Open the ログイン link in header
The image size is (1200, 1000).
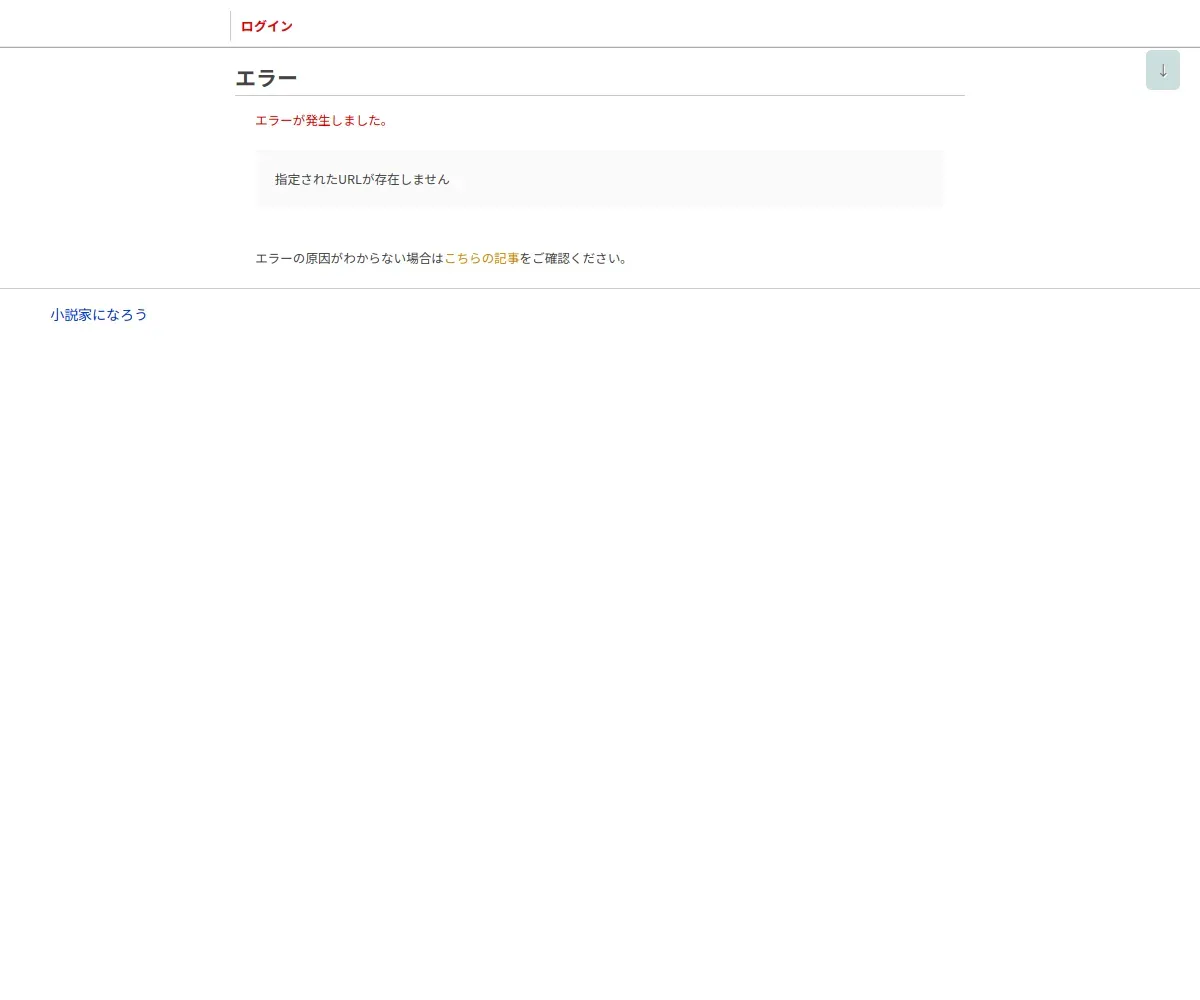tap(267, 26)
